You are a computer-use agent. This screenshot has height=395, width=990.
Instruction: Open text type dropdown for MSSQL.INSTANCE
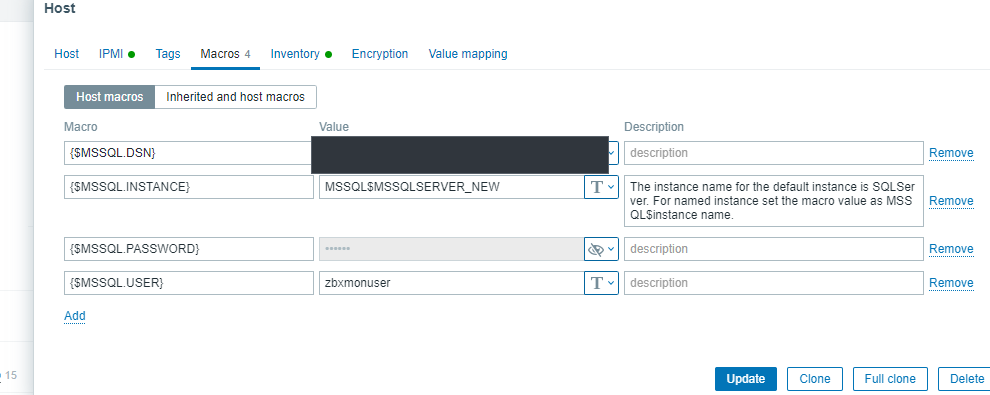click(x=601, y=187)
